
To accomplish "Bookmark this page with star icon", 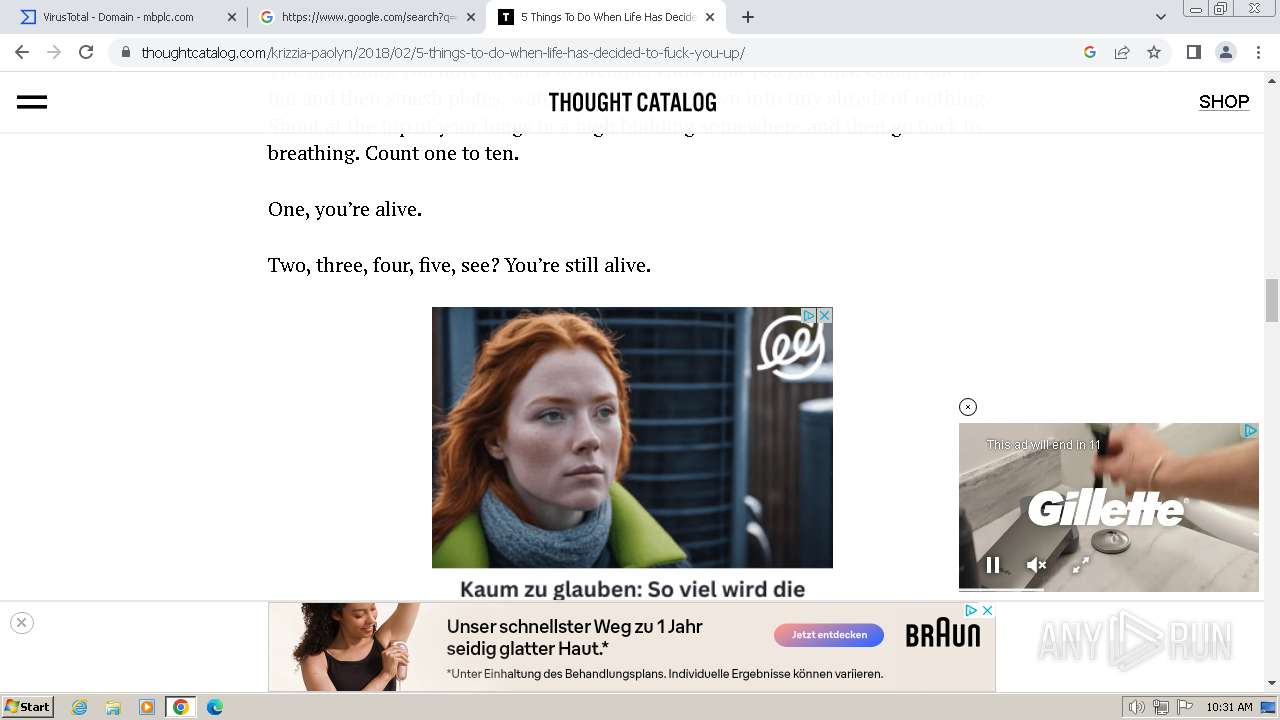I will 1154,52.
